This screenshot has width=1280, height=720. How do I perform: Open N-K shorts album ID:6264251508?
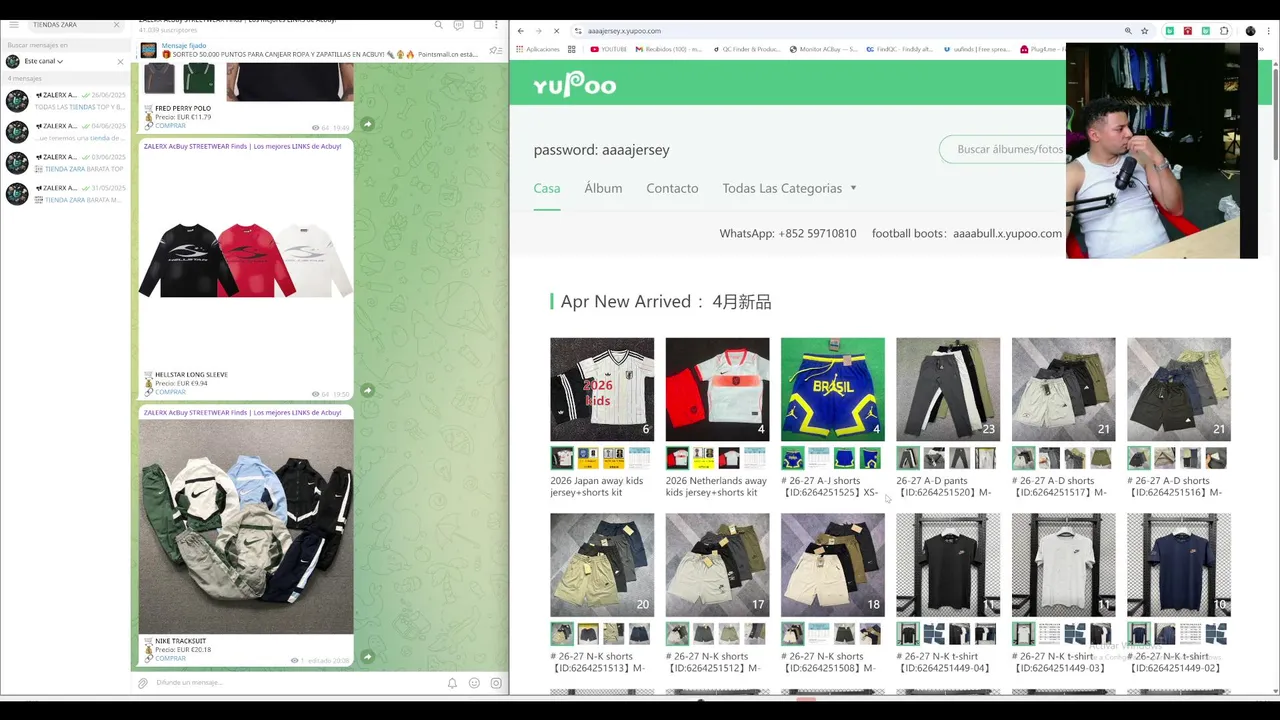coord(833,565)
